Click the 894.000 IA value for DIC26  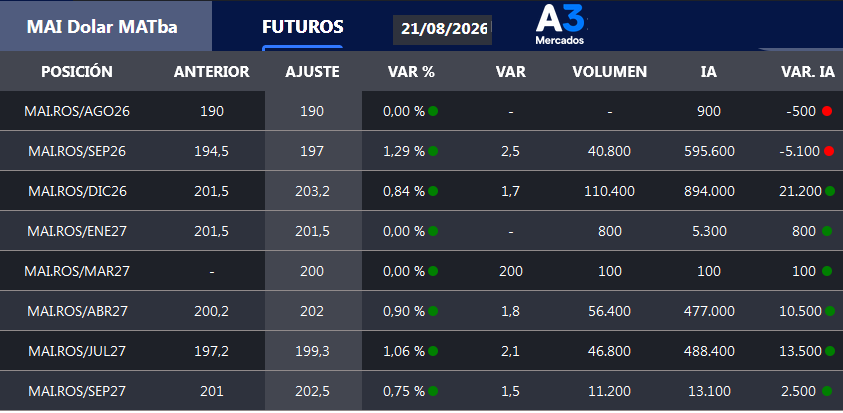(x=709, y=191)
